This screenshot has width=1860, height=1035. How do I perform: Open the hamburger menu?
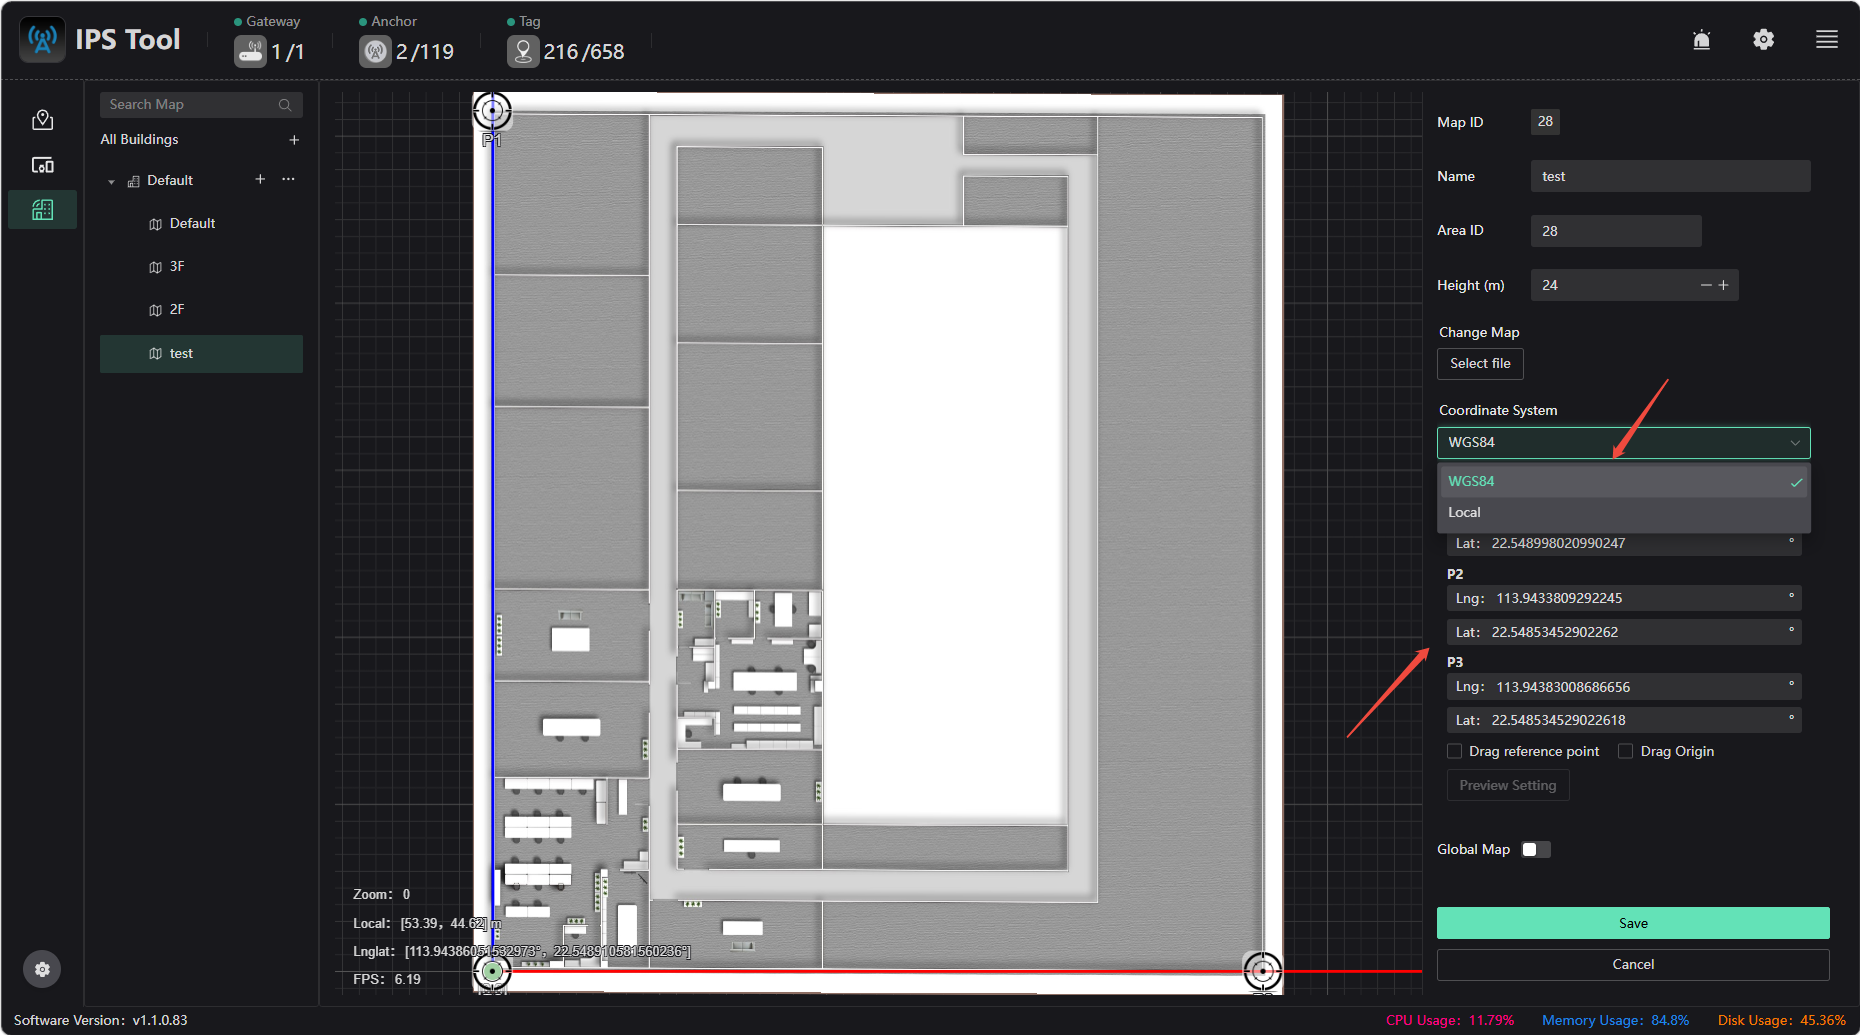tap(1827, 39)
